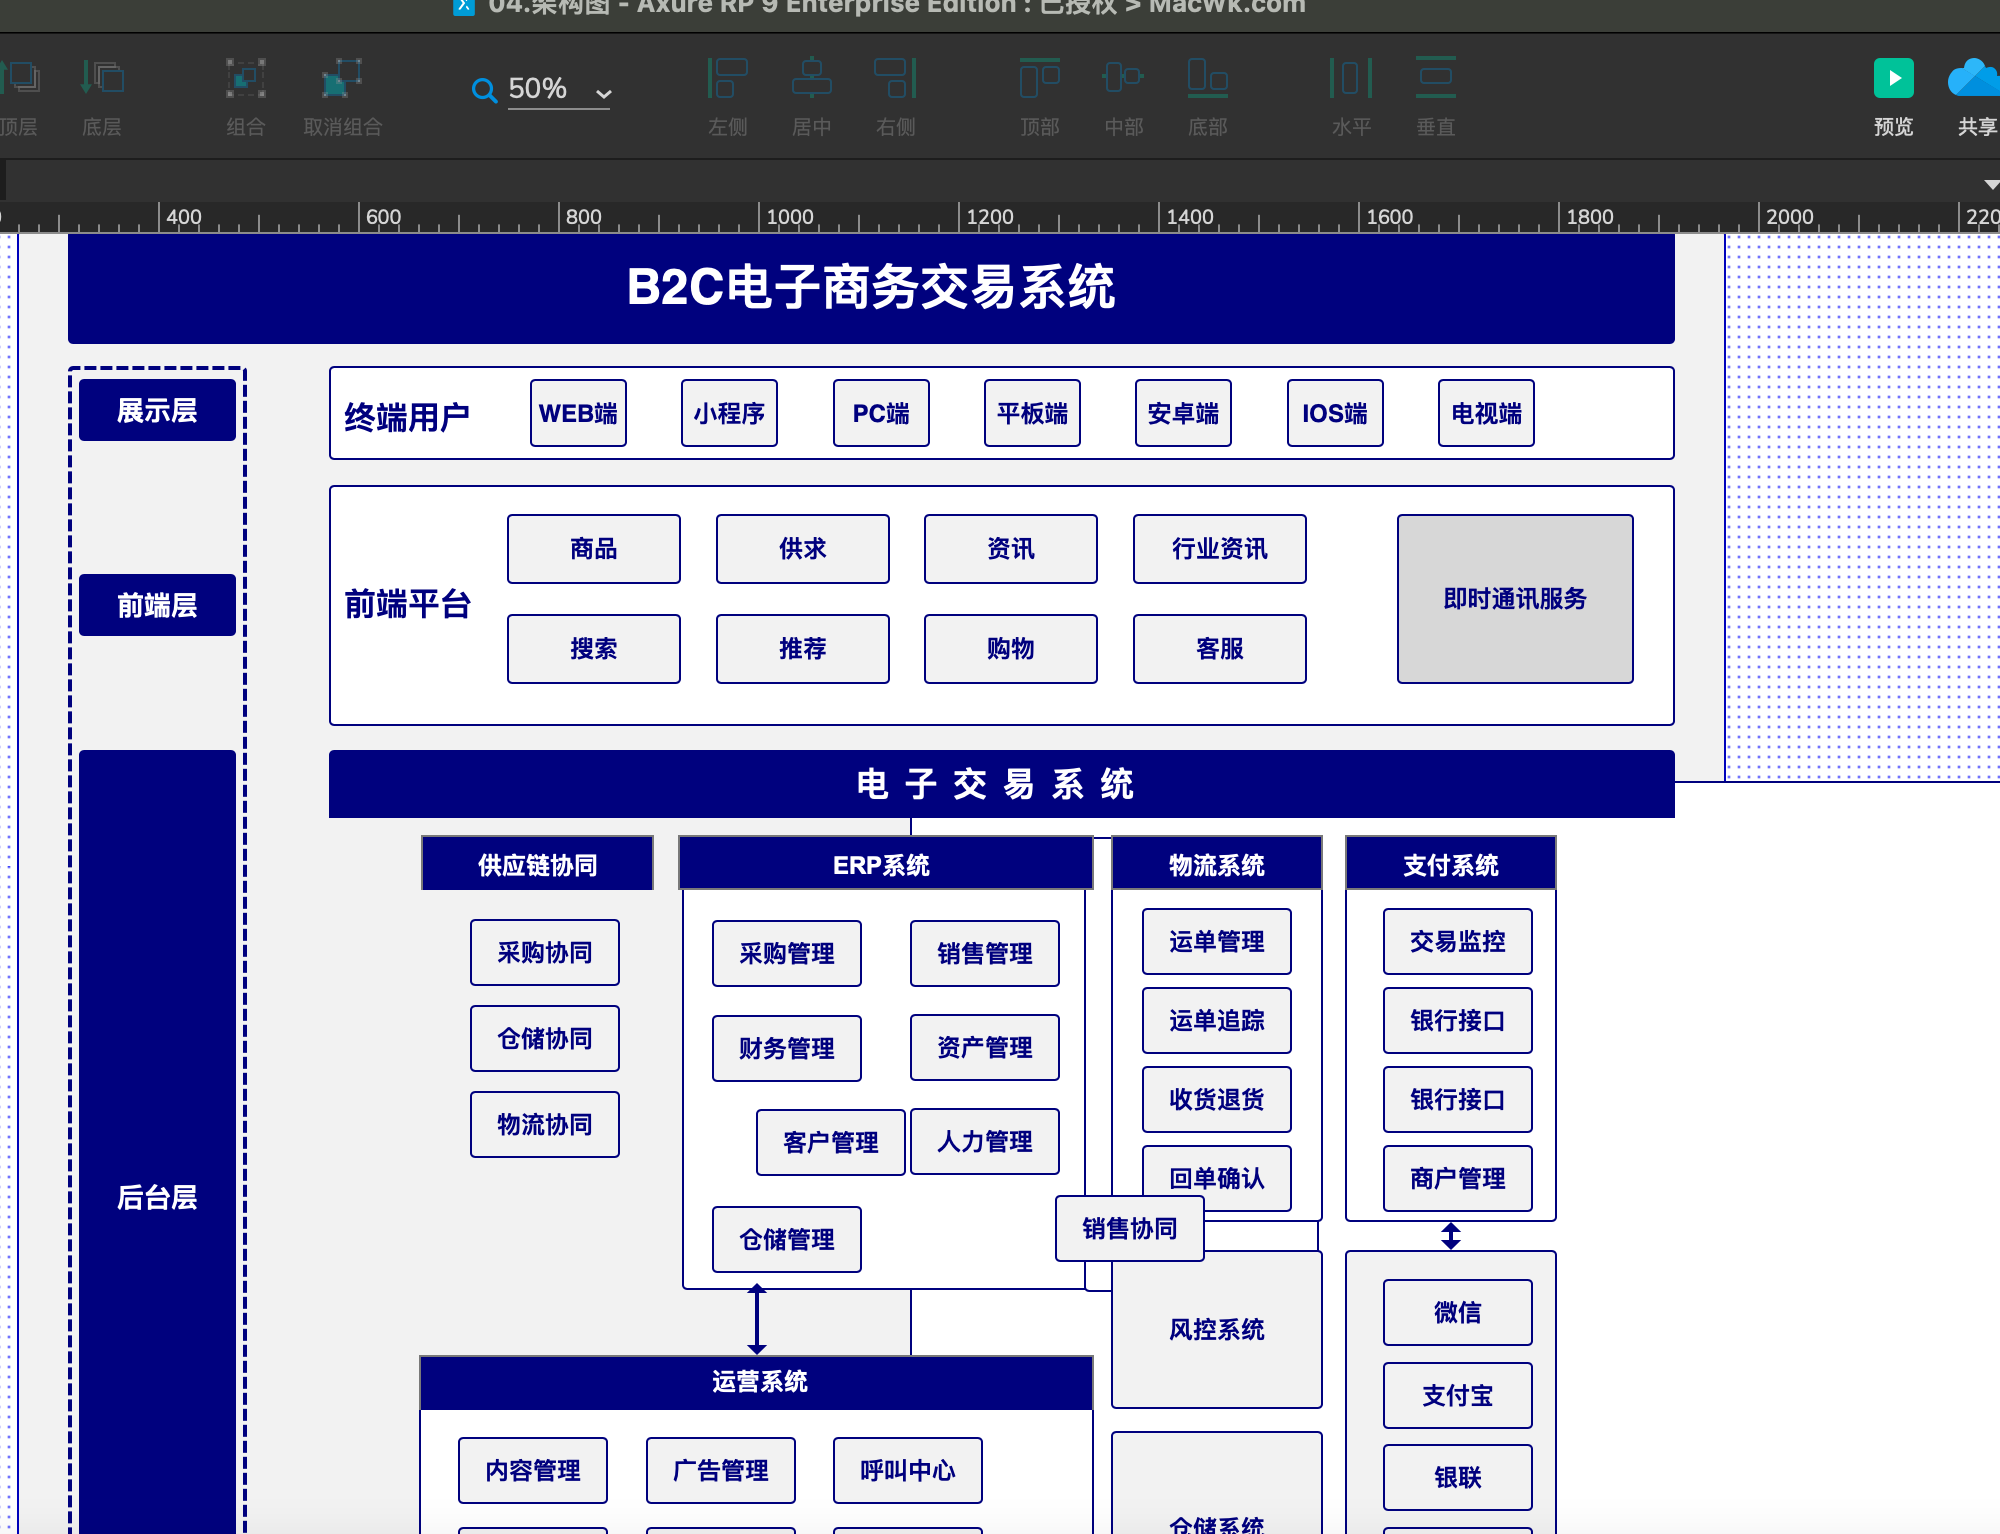2000x1534 pixels.
Task: Select the 物流协同 box
Action: [x=545, y=1125]
